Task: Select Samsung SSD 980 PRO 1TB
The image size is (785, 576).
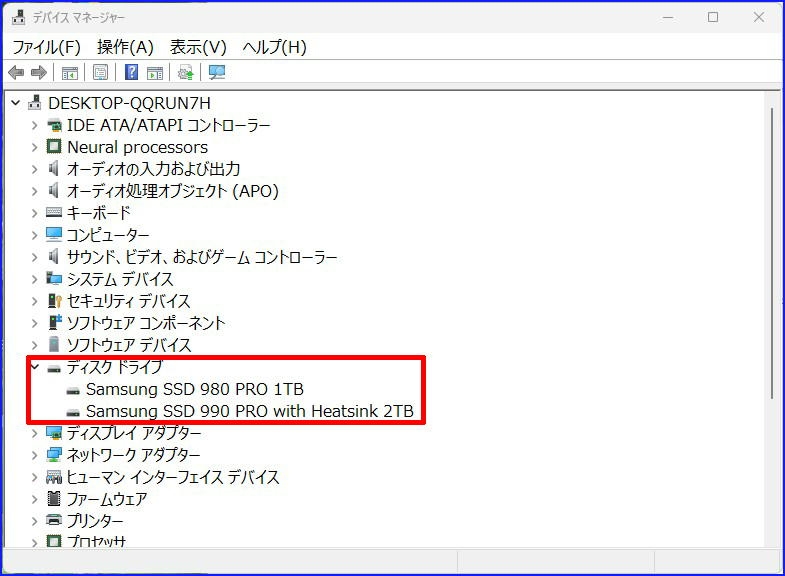Action: pyautogui.click(x=195, y=389)
